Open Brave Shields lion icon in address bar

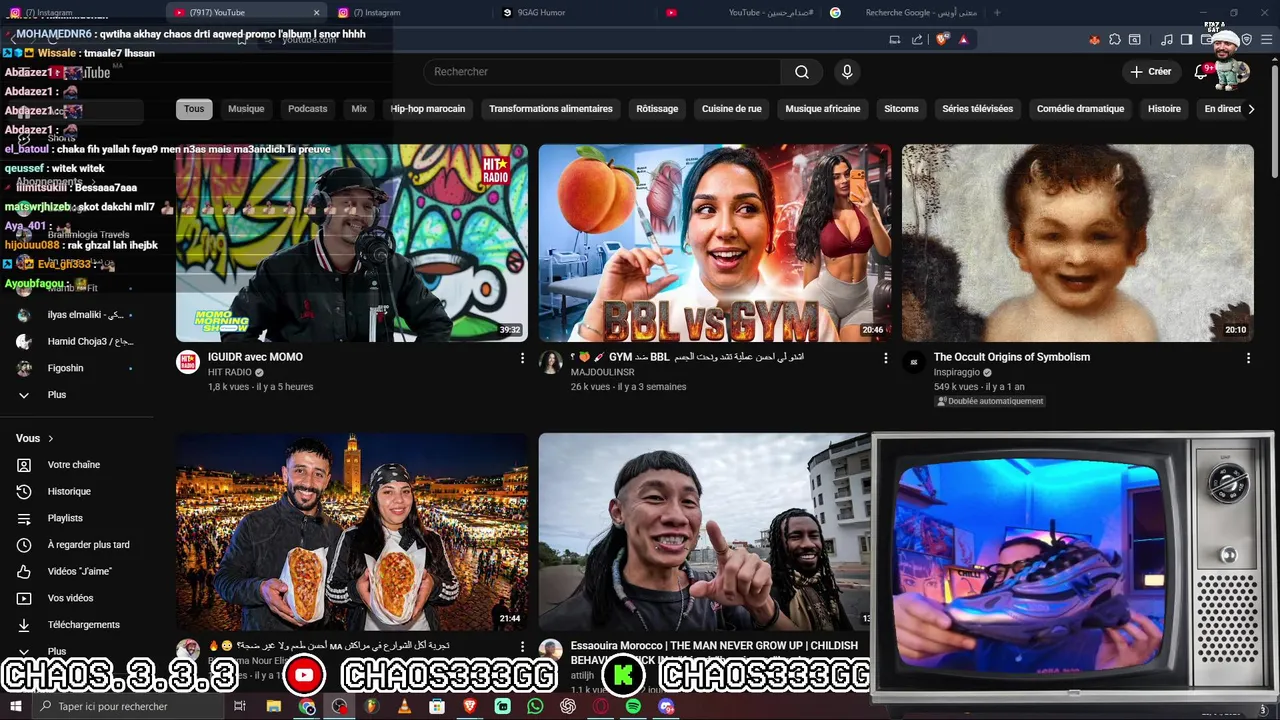pyautogui.click(x=942, y=40)
